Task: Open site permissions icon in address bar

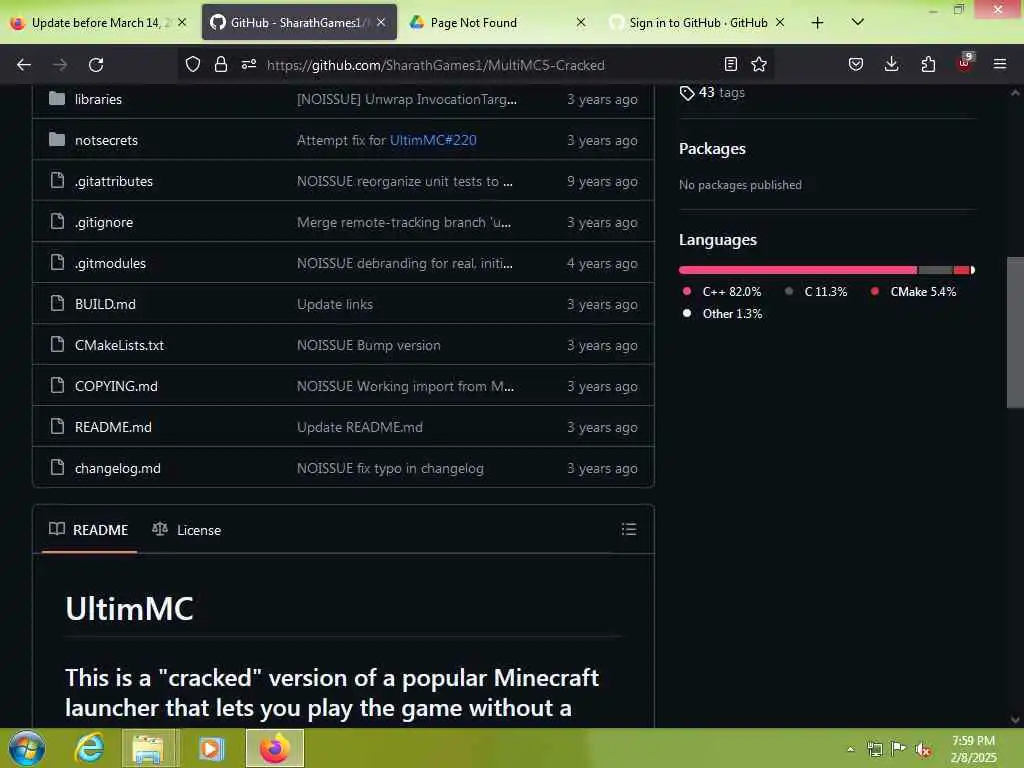Action: click(249, 64)
